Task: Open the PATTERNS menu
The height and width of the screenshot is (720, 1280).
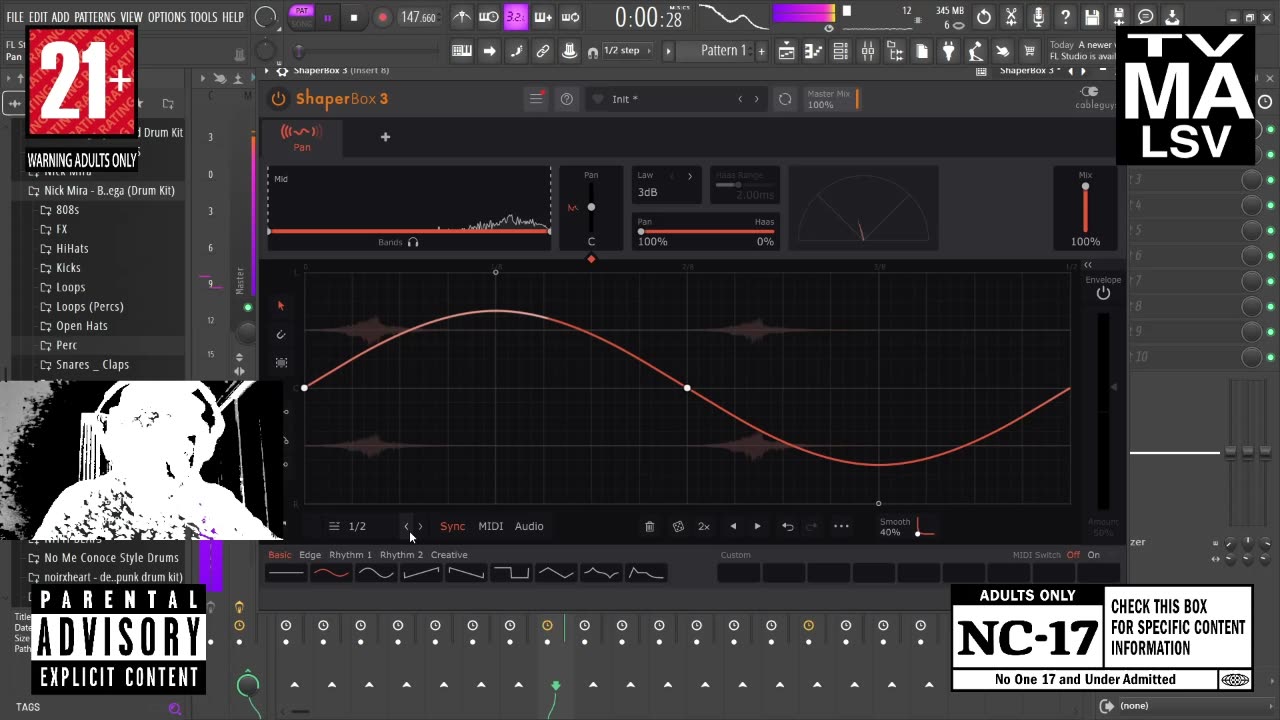Action: point(95,17)
